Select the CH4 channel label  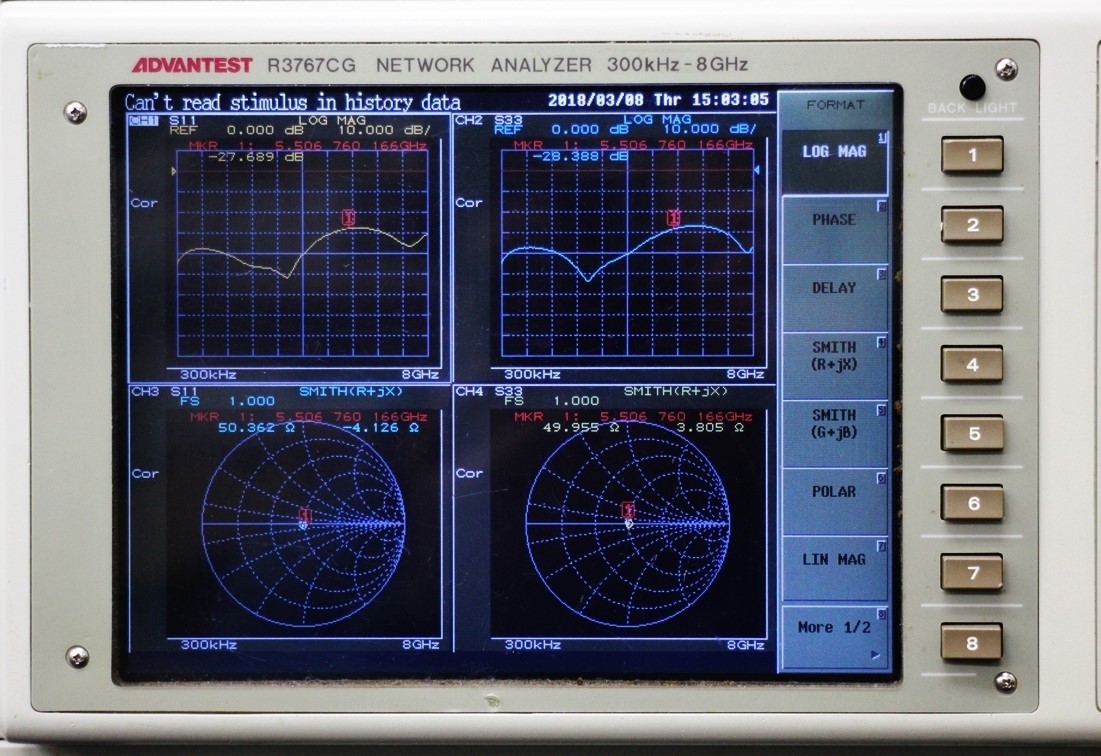tap(469, 391)
